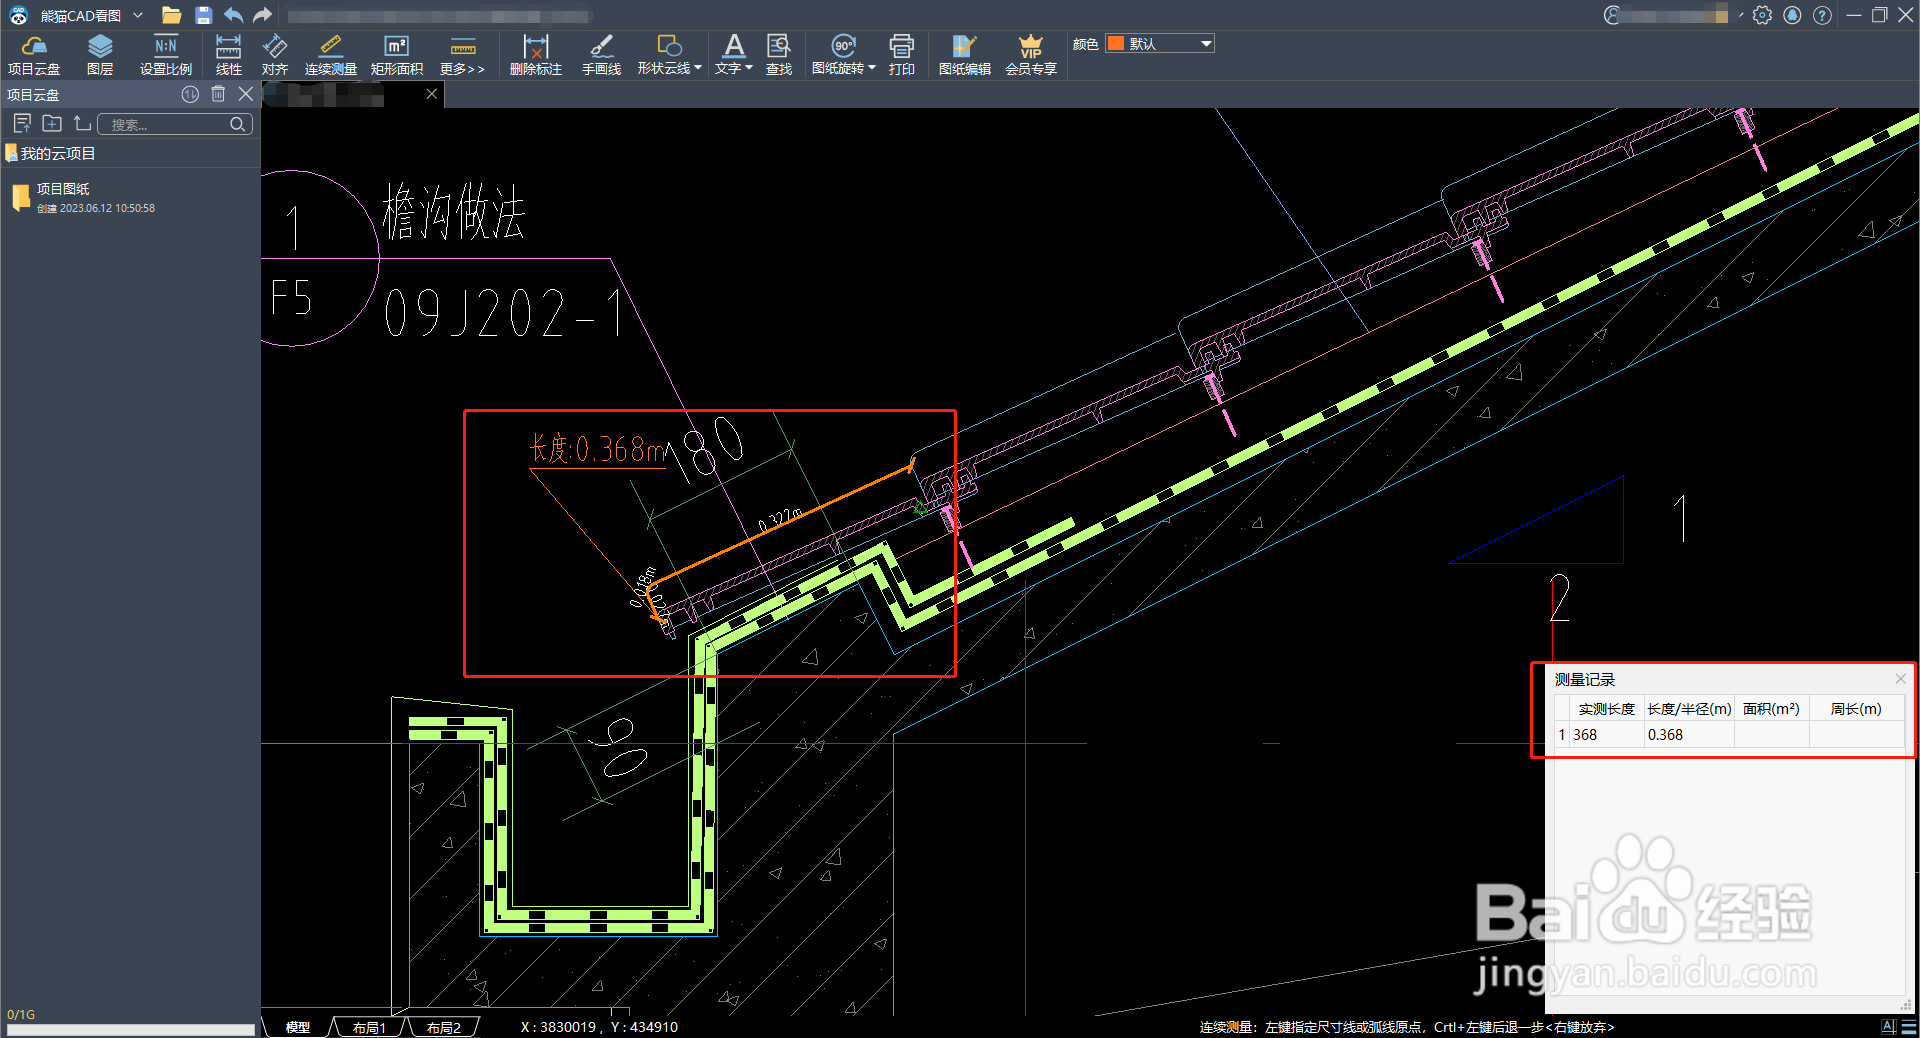This screenshot has height=1038, width=1920.
Task: Select the 线性 linear dimension tool
Action: (x=228, y=55)
